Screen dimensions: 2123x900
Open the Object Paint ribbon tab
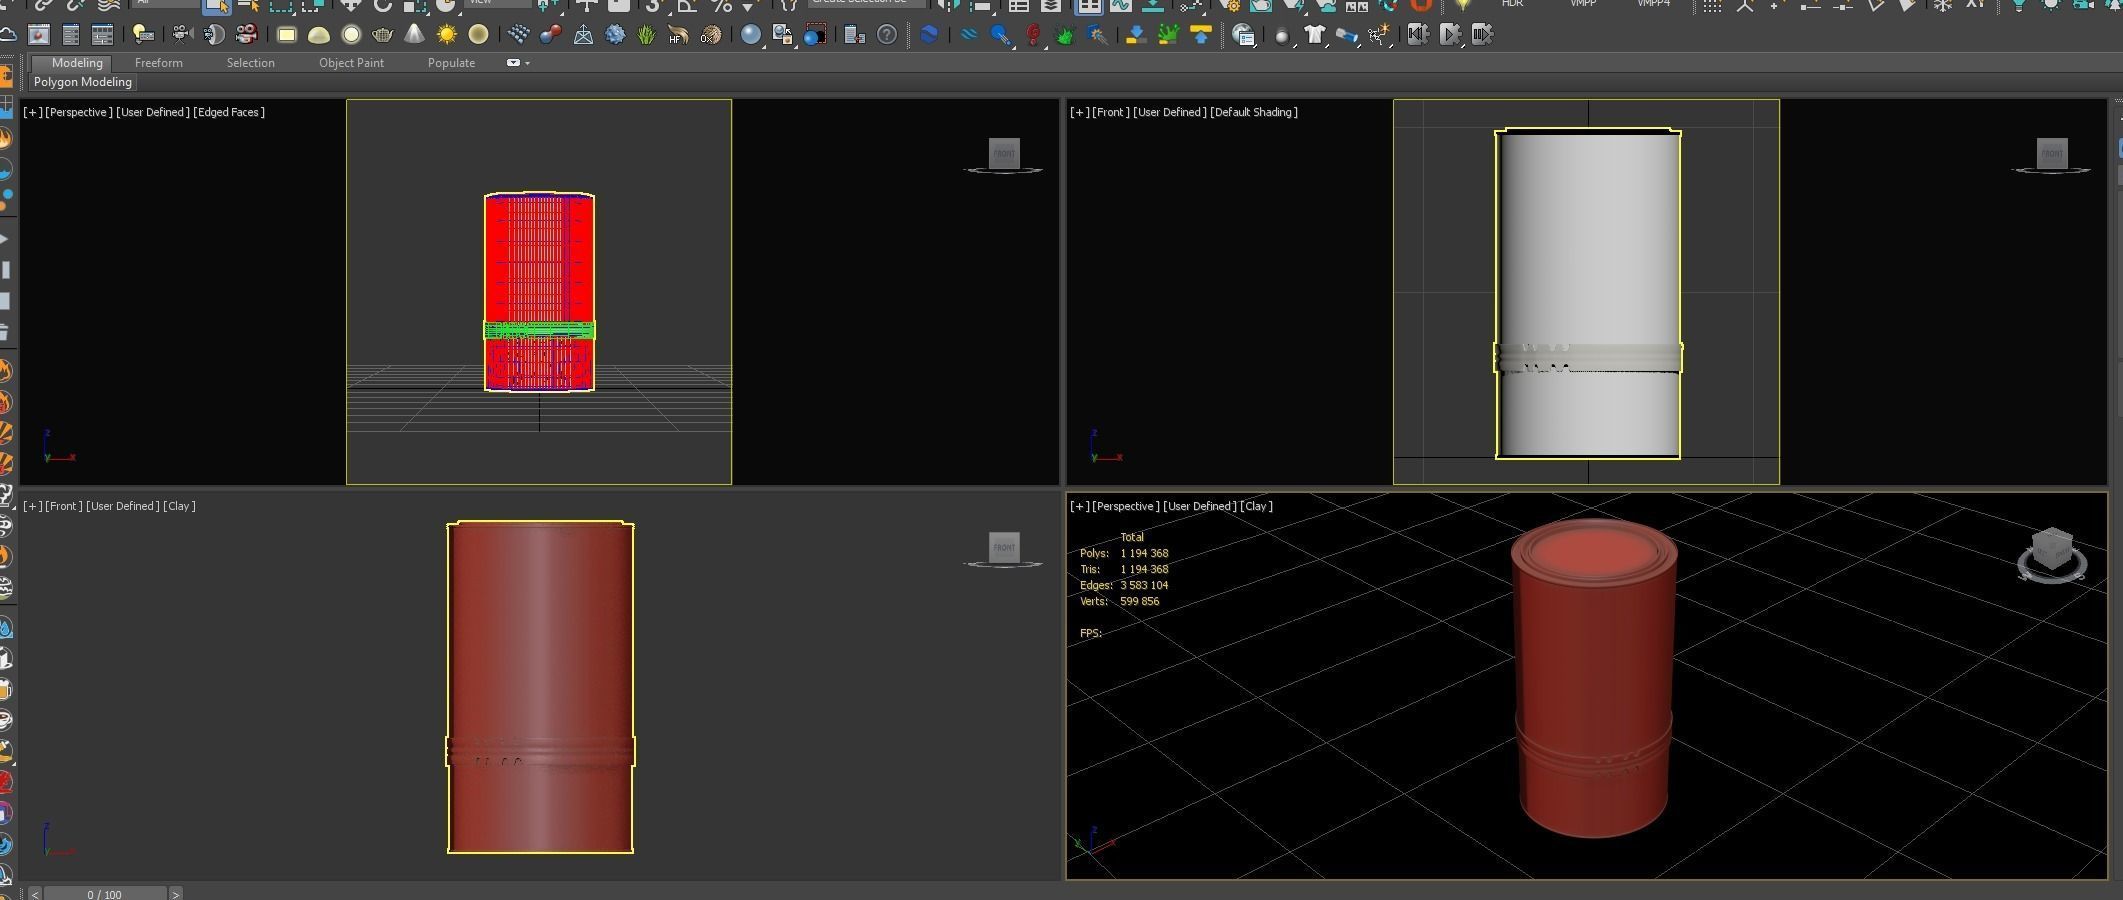[351, 63]
